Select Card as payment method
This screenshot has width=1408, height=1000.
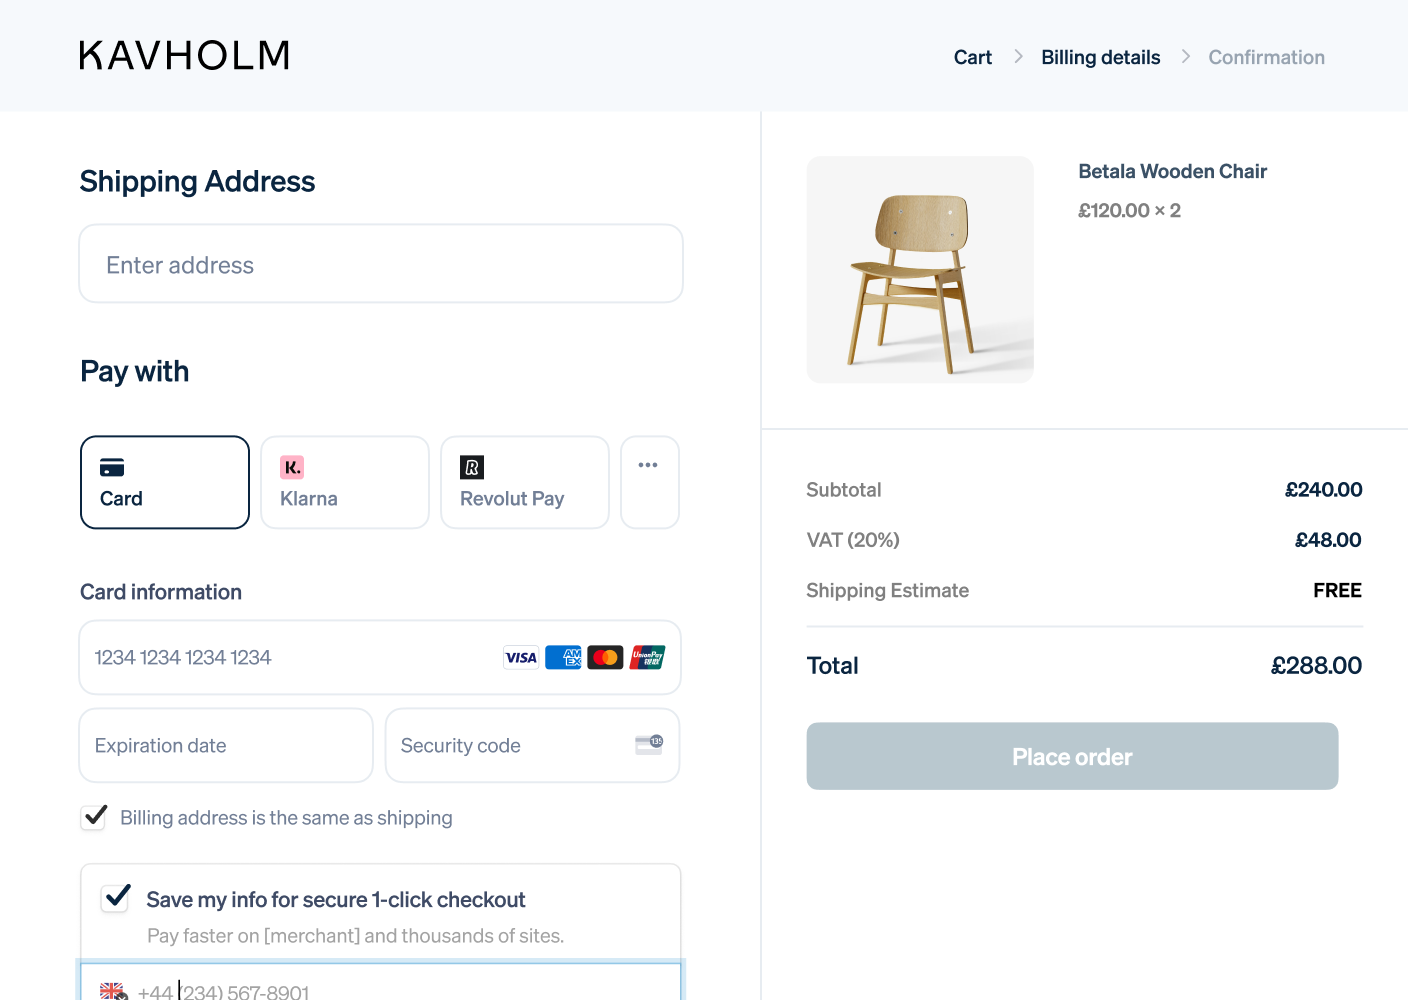pos(165,482)
